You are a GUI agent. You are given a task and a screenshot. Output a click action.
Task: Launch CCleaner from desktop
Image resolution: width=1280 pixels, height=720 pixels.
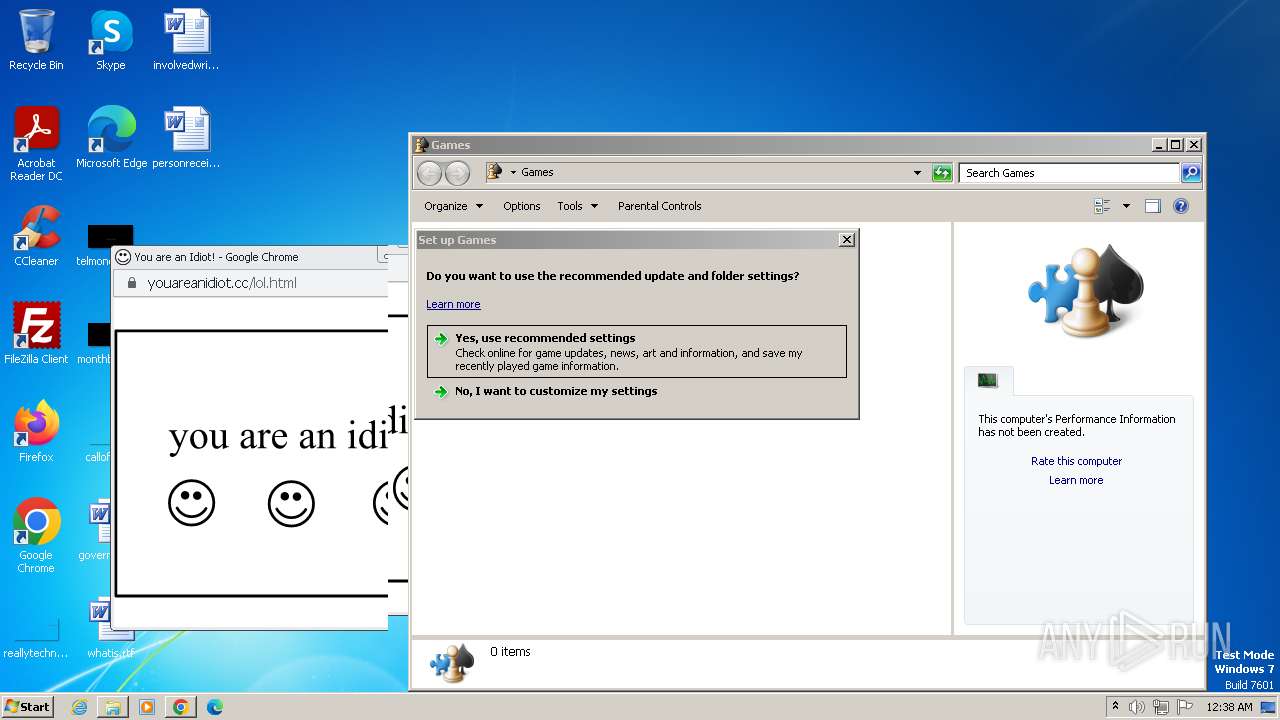[36, 236]
